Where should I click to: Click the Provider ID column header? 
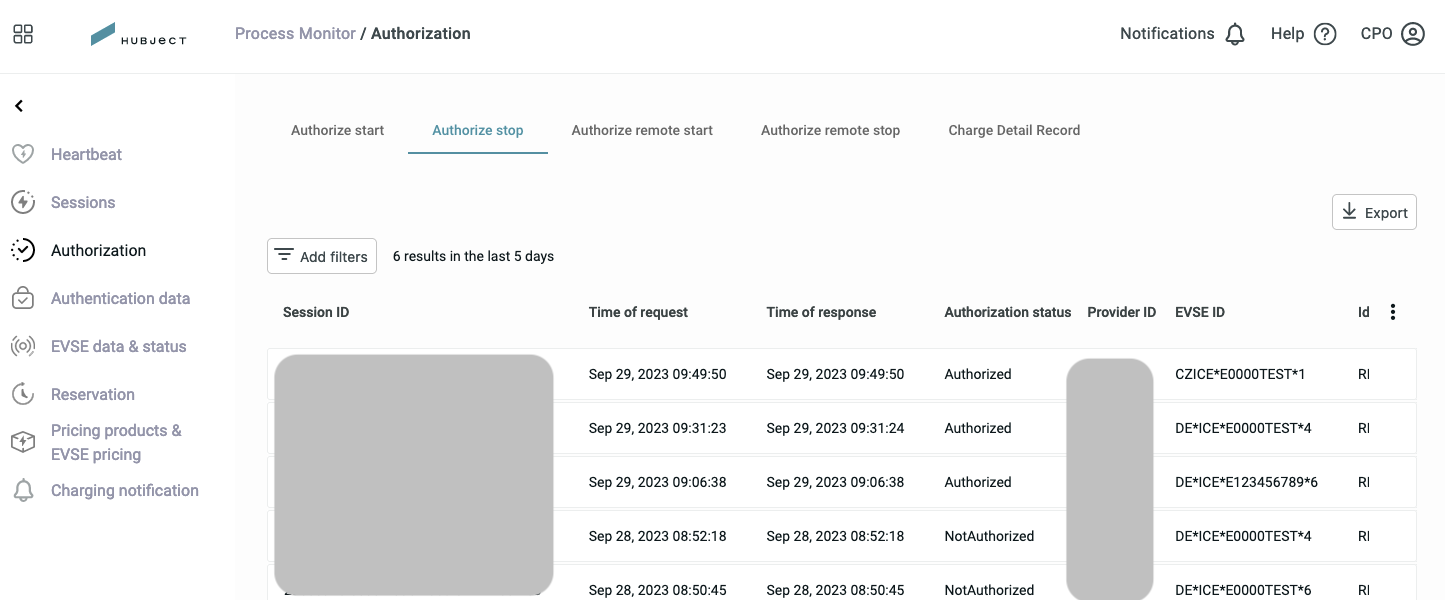coord(1122,312)
